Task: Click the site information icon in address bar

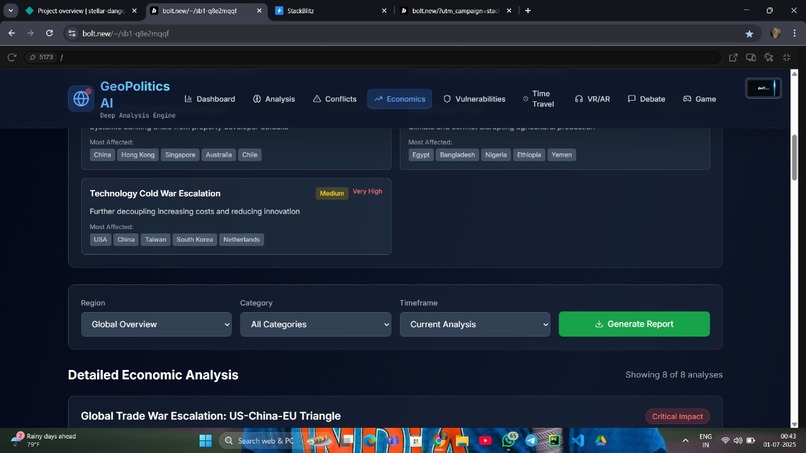Action: point(72,33)
